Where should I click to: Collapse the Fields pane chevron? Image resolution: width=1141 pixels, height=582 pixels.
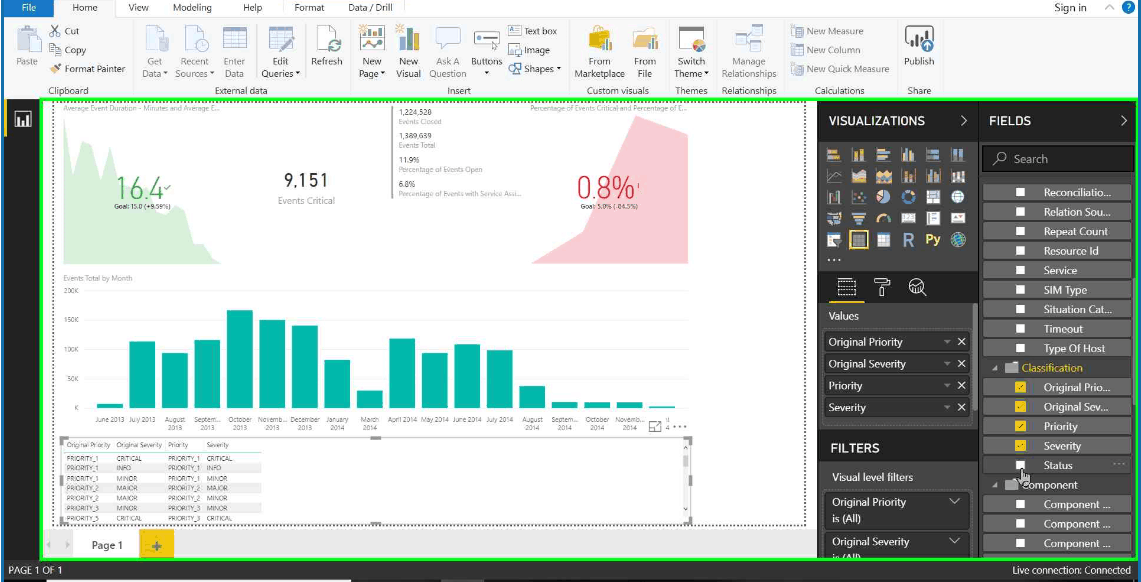(1124, 121)
